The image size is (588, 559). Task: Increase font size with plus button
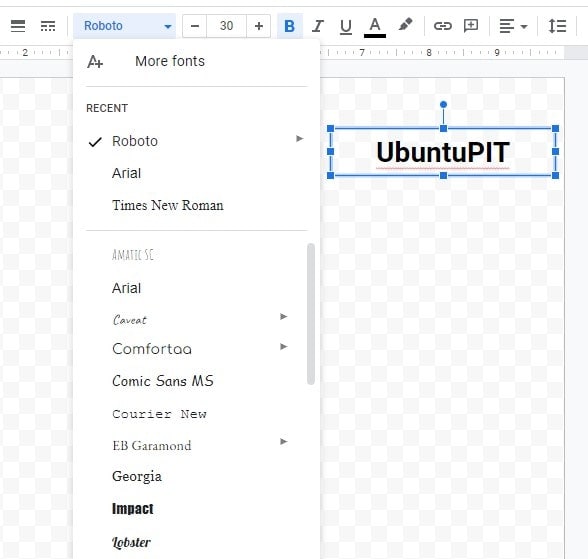tap(258, 26)
